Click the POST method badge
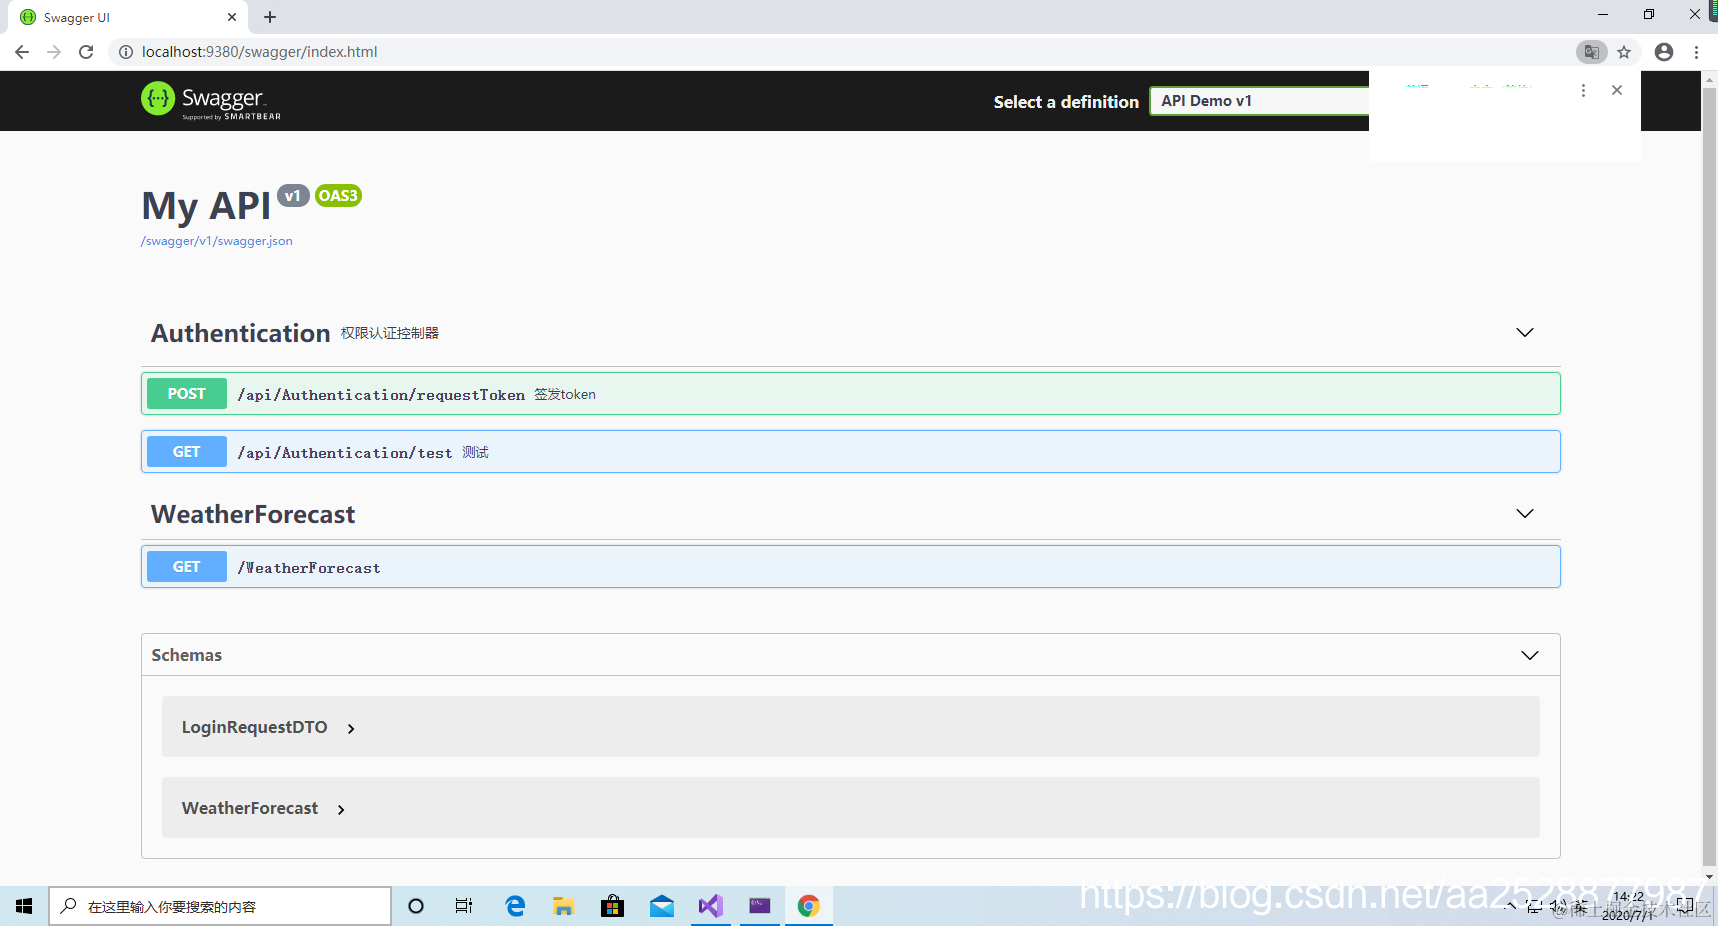 click(x=187, y=394)
